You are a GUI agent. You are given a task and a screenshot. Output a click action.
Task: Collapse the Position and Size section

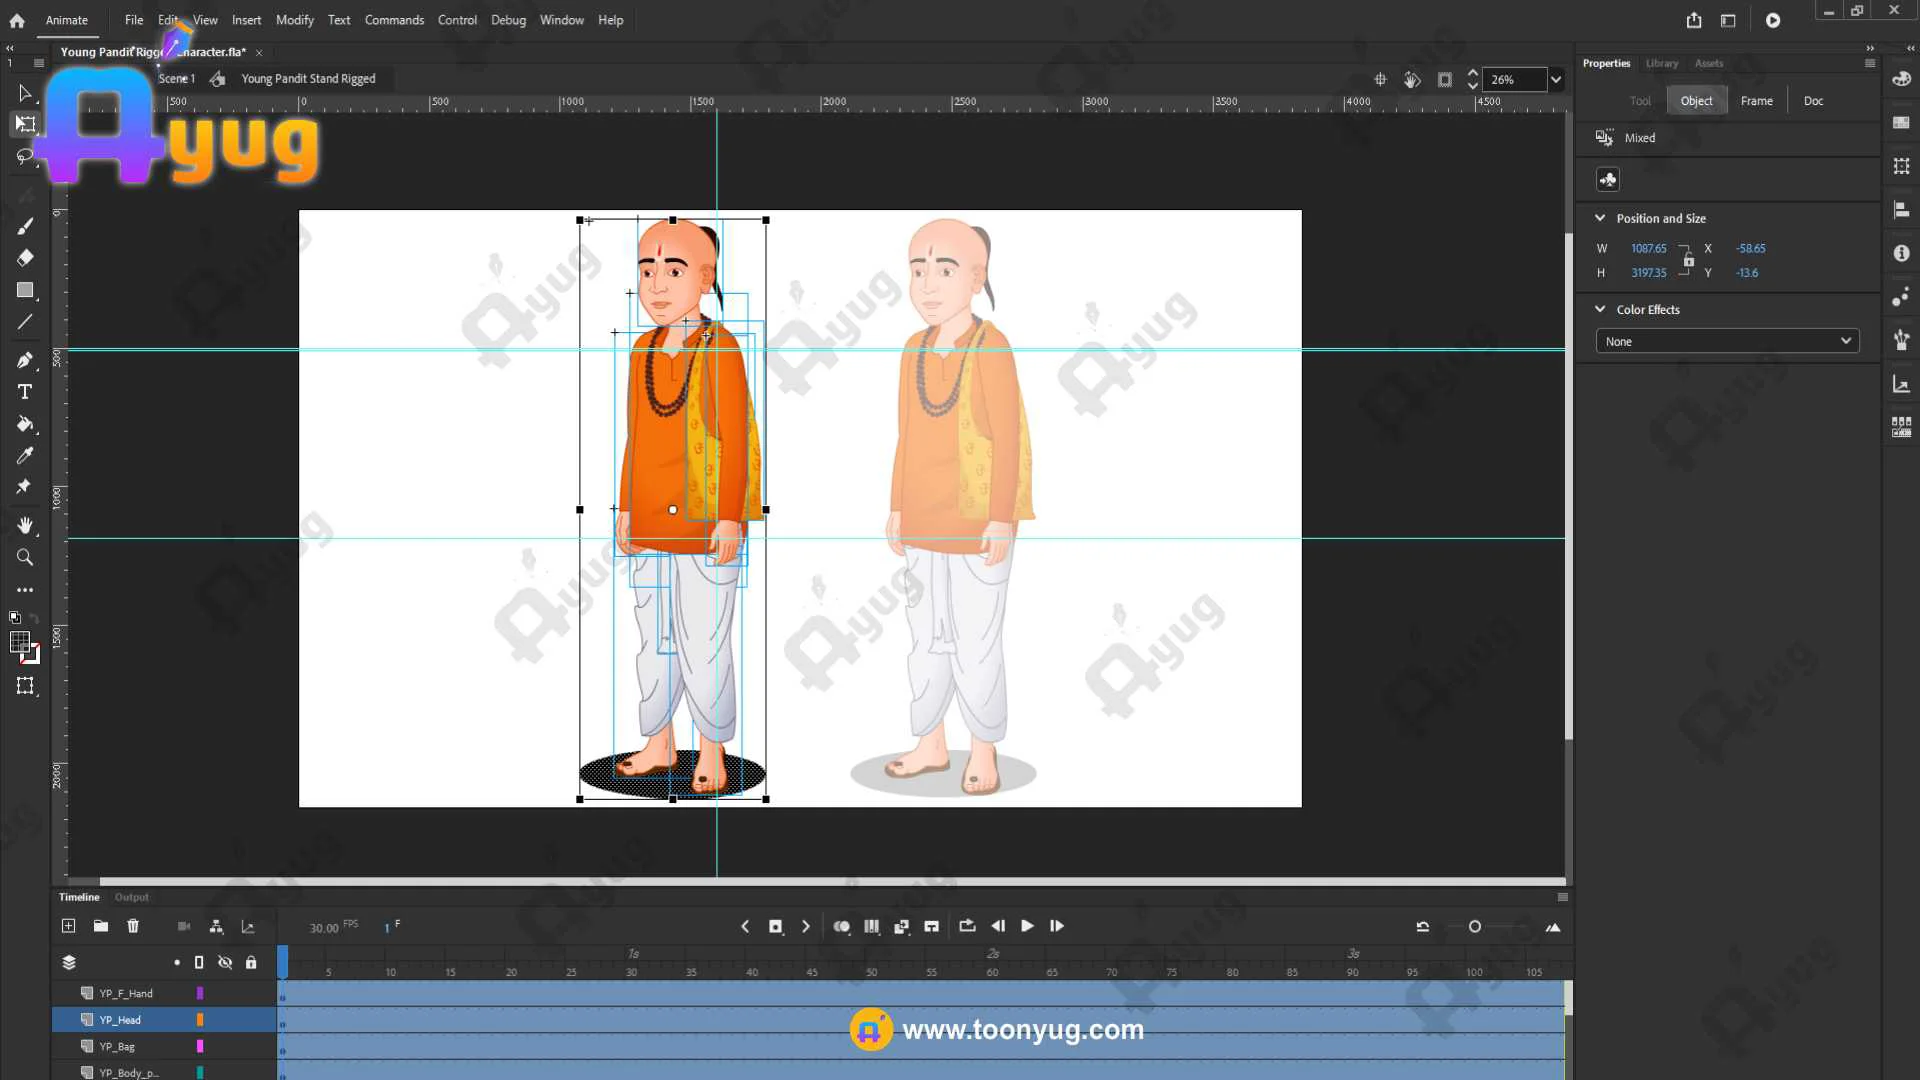(1600, 218)
